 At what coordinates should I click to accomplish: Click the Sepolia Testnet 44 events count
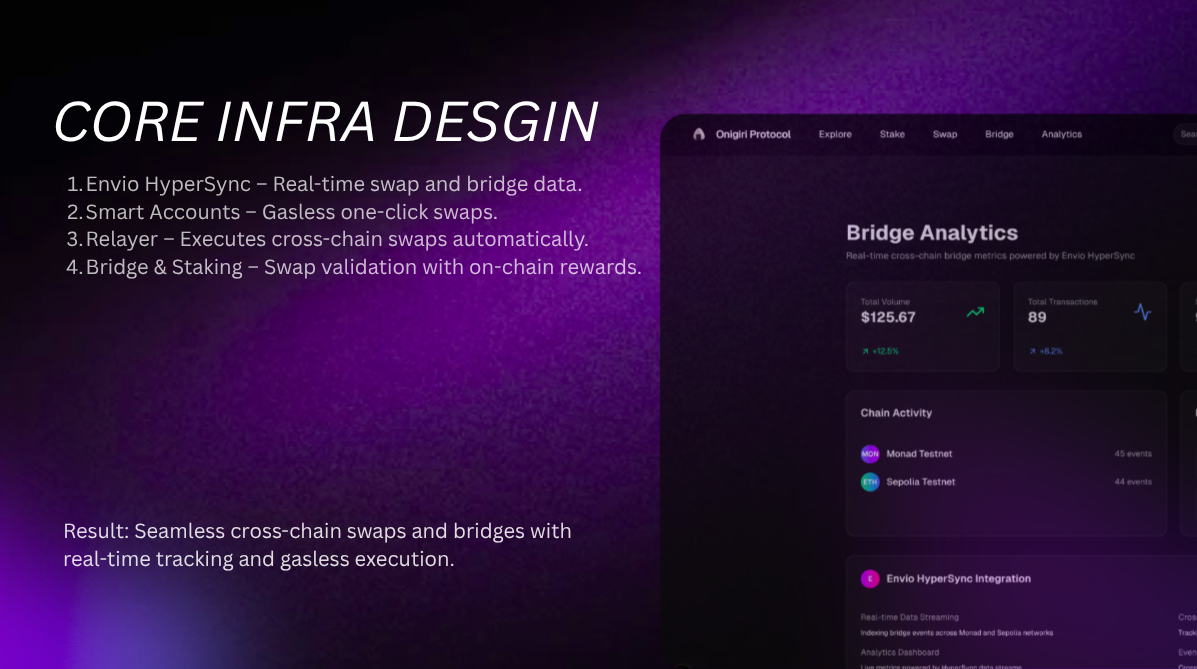(1133, 482)
